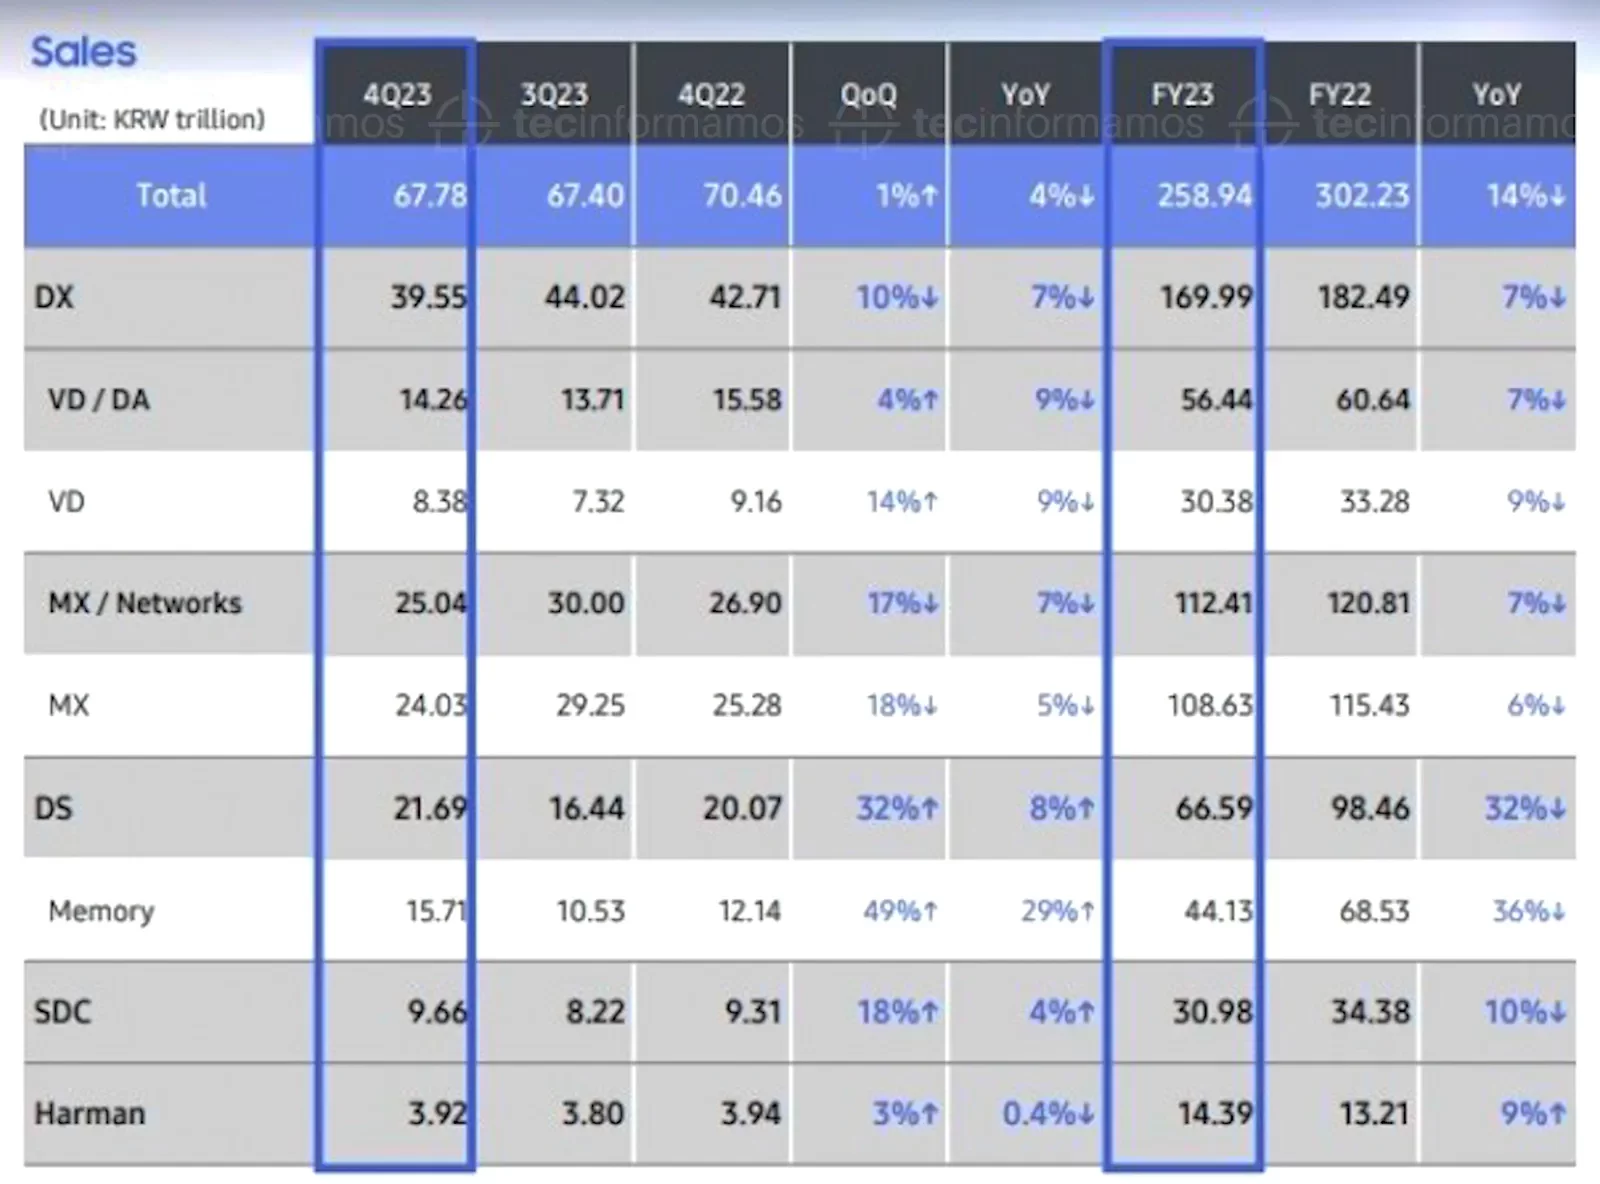This screenshot has width=1600, height=1184.
Task: Select the DX row label
Action: coord(54,297)
